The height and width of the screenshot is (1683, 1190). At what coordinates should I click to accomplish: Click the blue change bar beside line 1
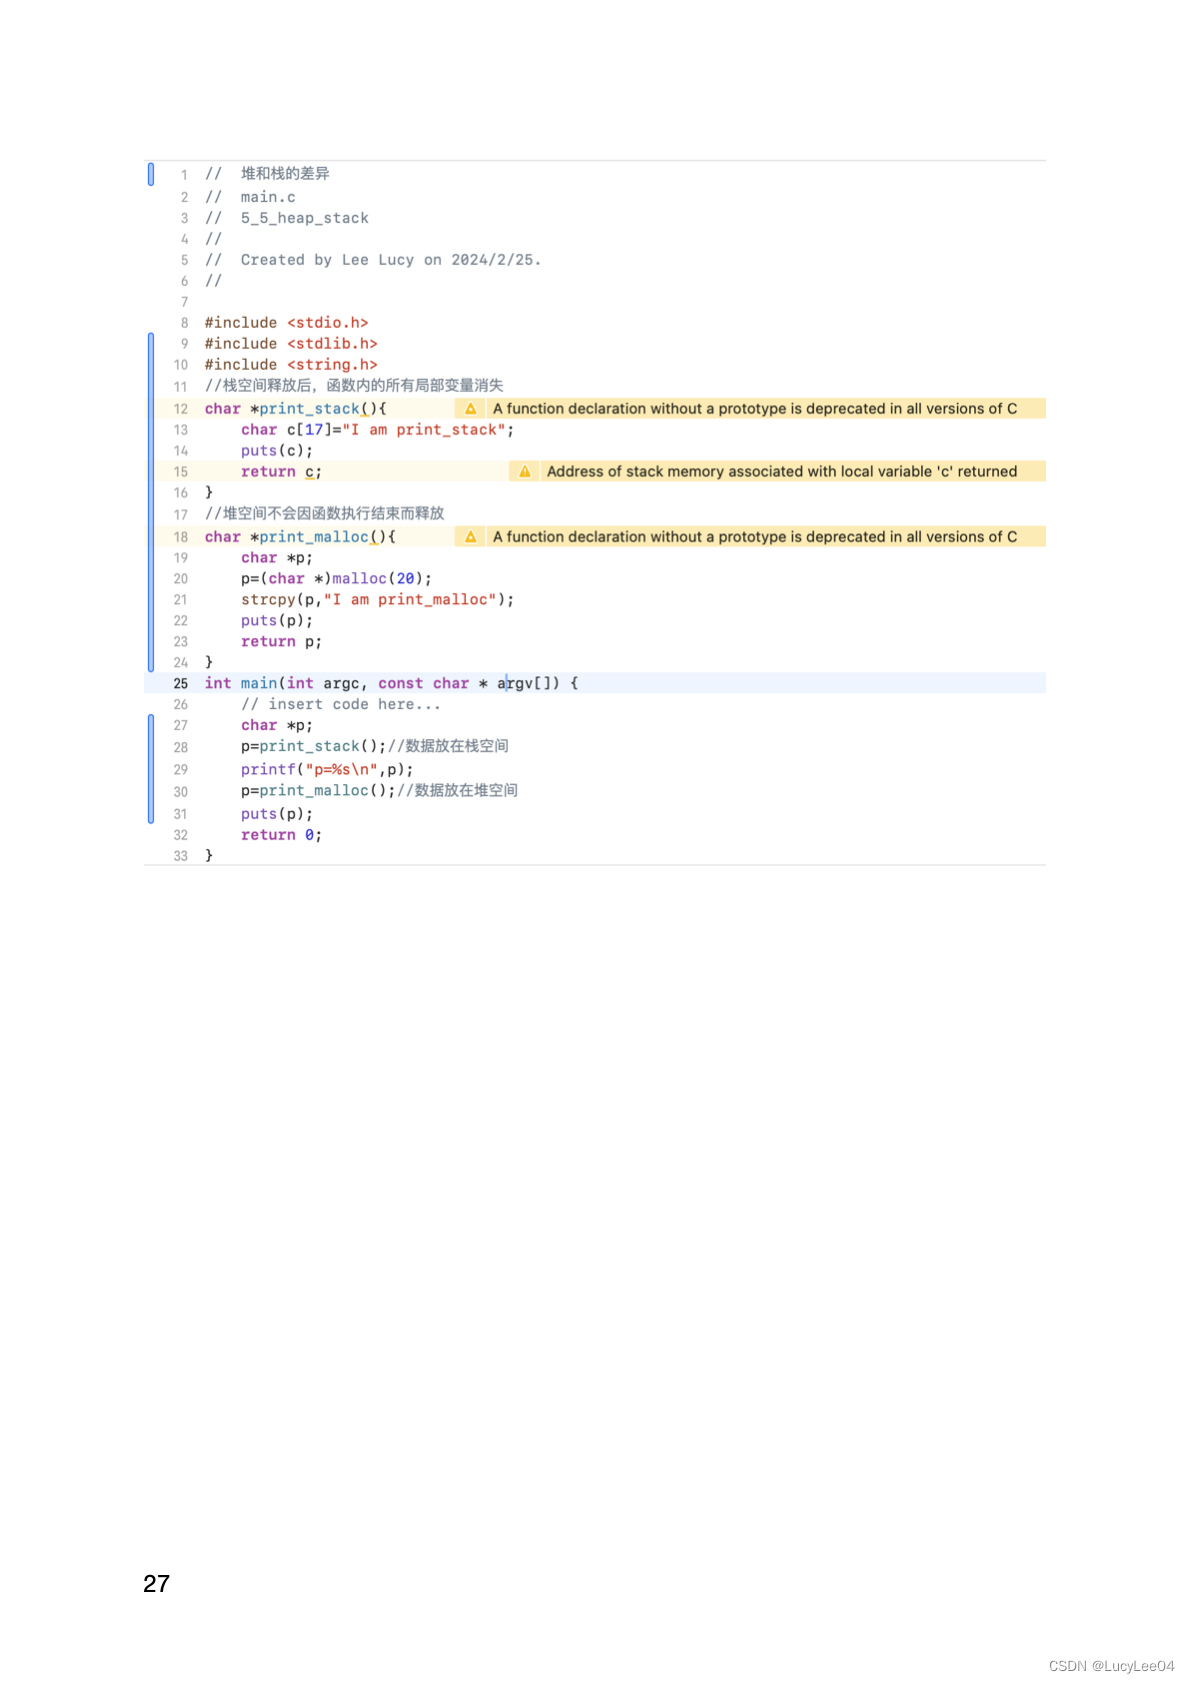151,174
